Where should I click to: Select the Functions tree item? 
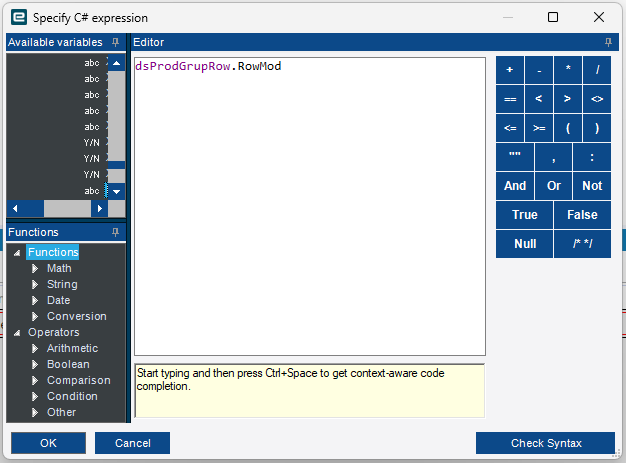point(53,252)
